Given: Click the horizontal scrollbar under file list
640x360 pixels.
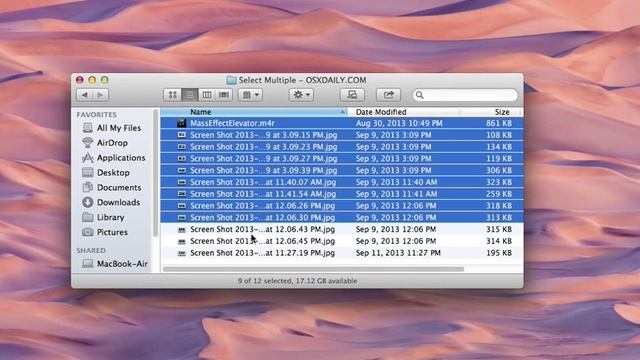Looking at the screenshot, I should coord(313,269).
